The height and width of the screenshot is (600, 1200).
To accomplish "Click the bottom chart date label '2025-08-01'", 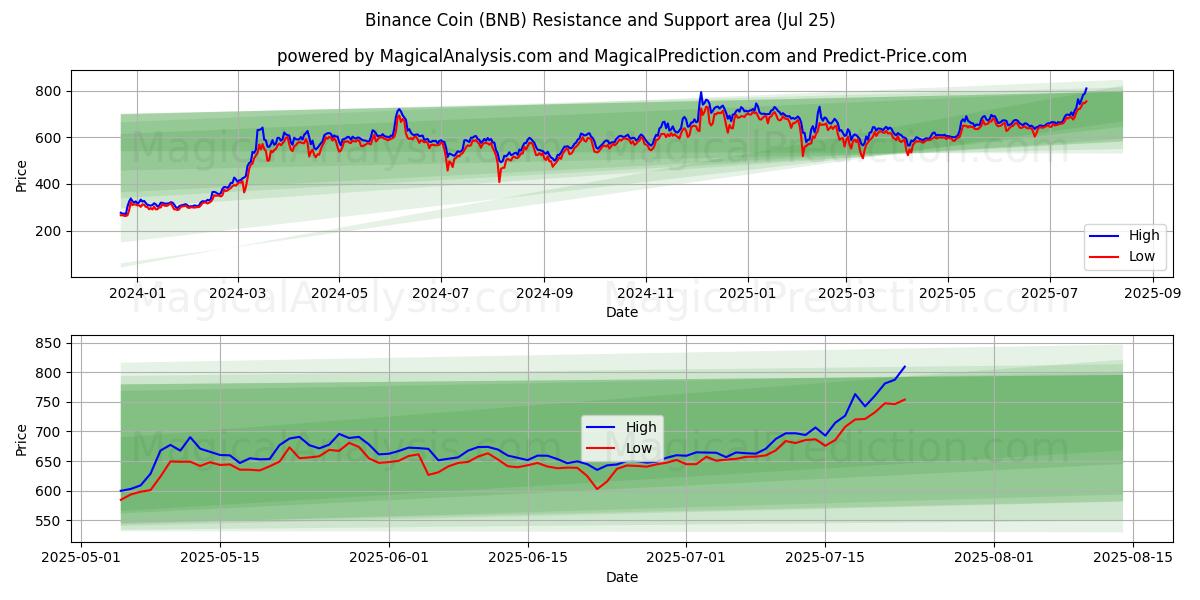I will point(994,559).
